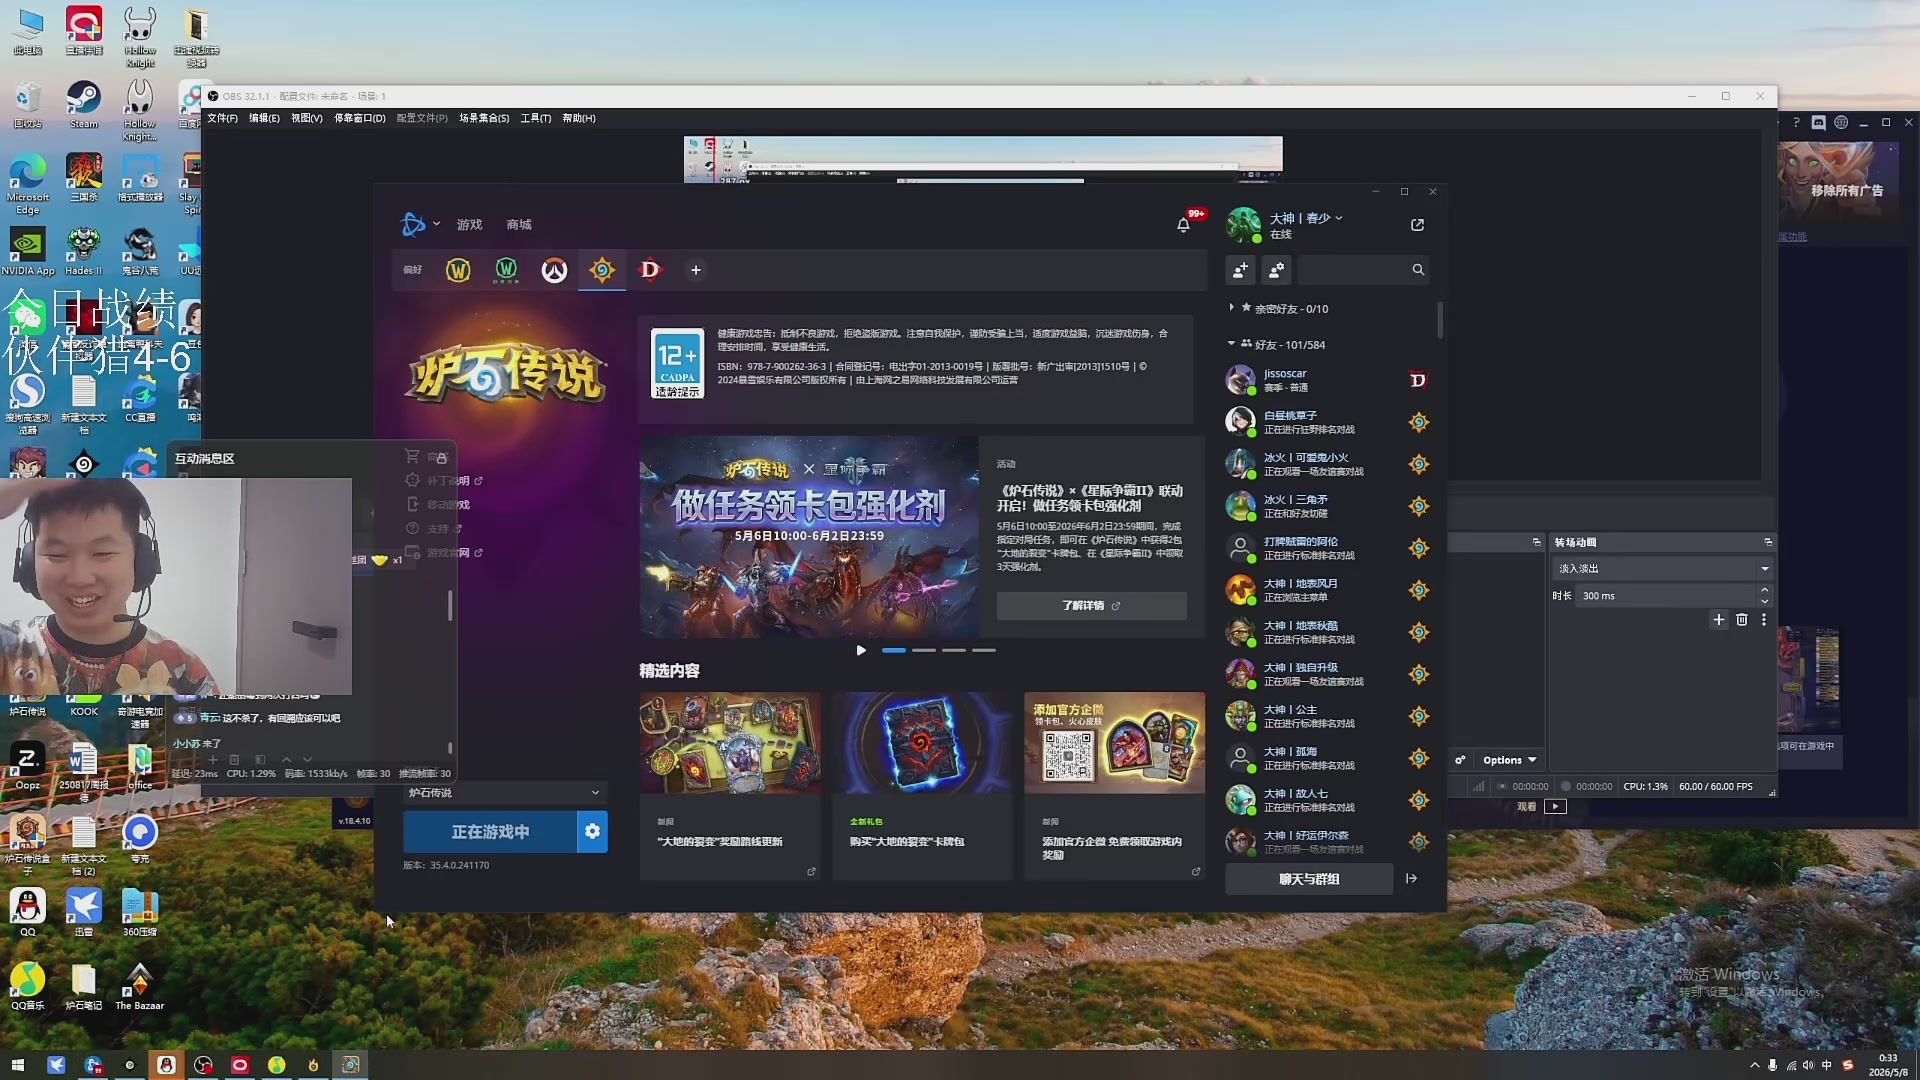Screen dimensions: 1920x1080
Task: Click the 正在游戏中 play button
Action: [x=490, y=831]
